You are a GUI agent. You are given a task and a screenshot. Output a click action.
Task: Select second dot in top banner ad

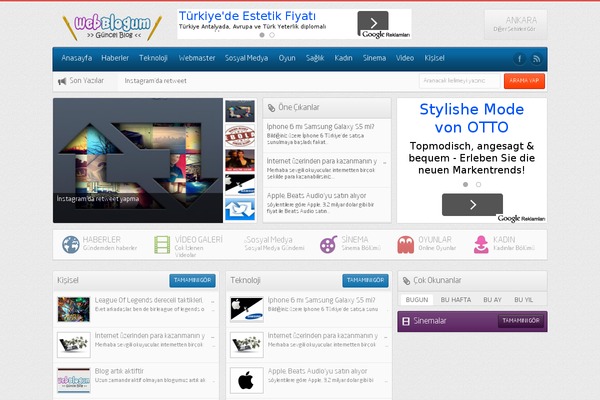tap(272, 35)
